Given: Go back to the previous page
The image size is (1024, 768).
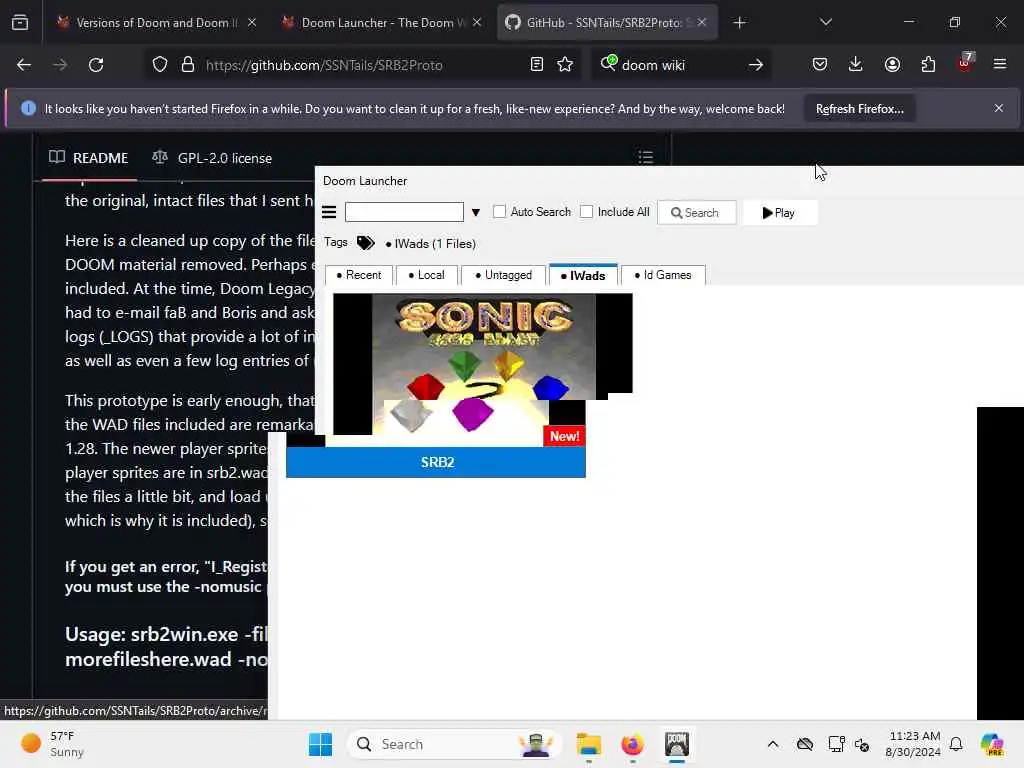Looking at the screenshot, I should point(24,65).
